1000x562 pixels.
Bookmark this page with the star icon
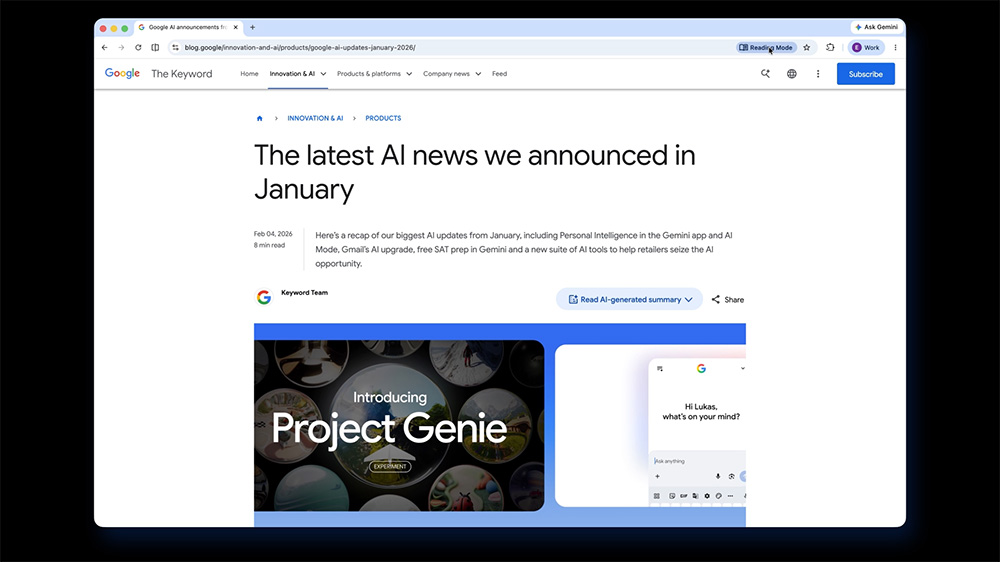coord(807,47)
